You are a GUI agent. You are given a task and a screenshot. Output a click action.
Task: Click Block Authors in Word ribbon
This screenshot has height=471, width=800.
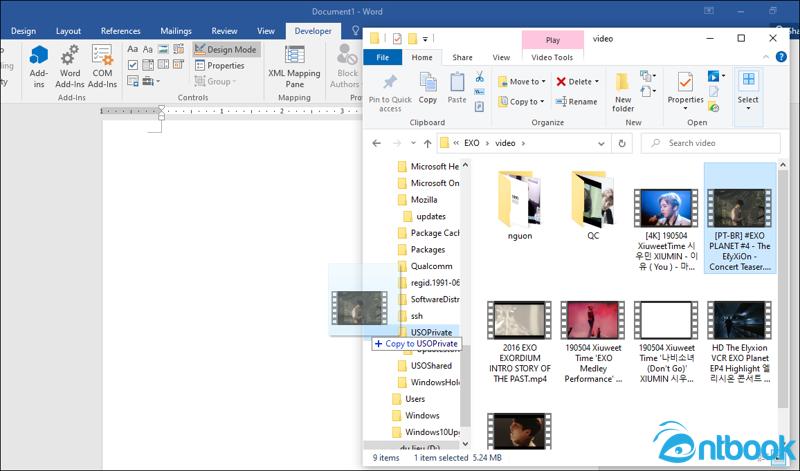click(x=347, y=66)
